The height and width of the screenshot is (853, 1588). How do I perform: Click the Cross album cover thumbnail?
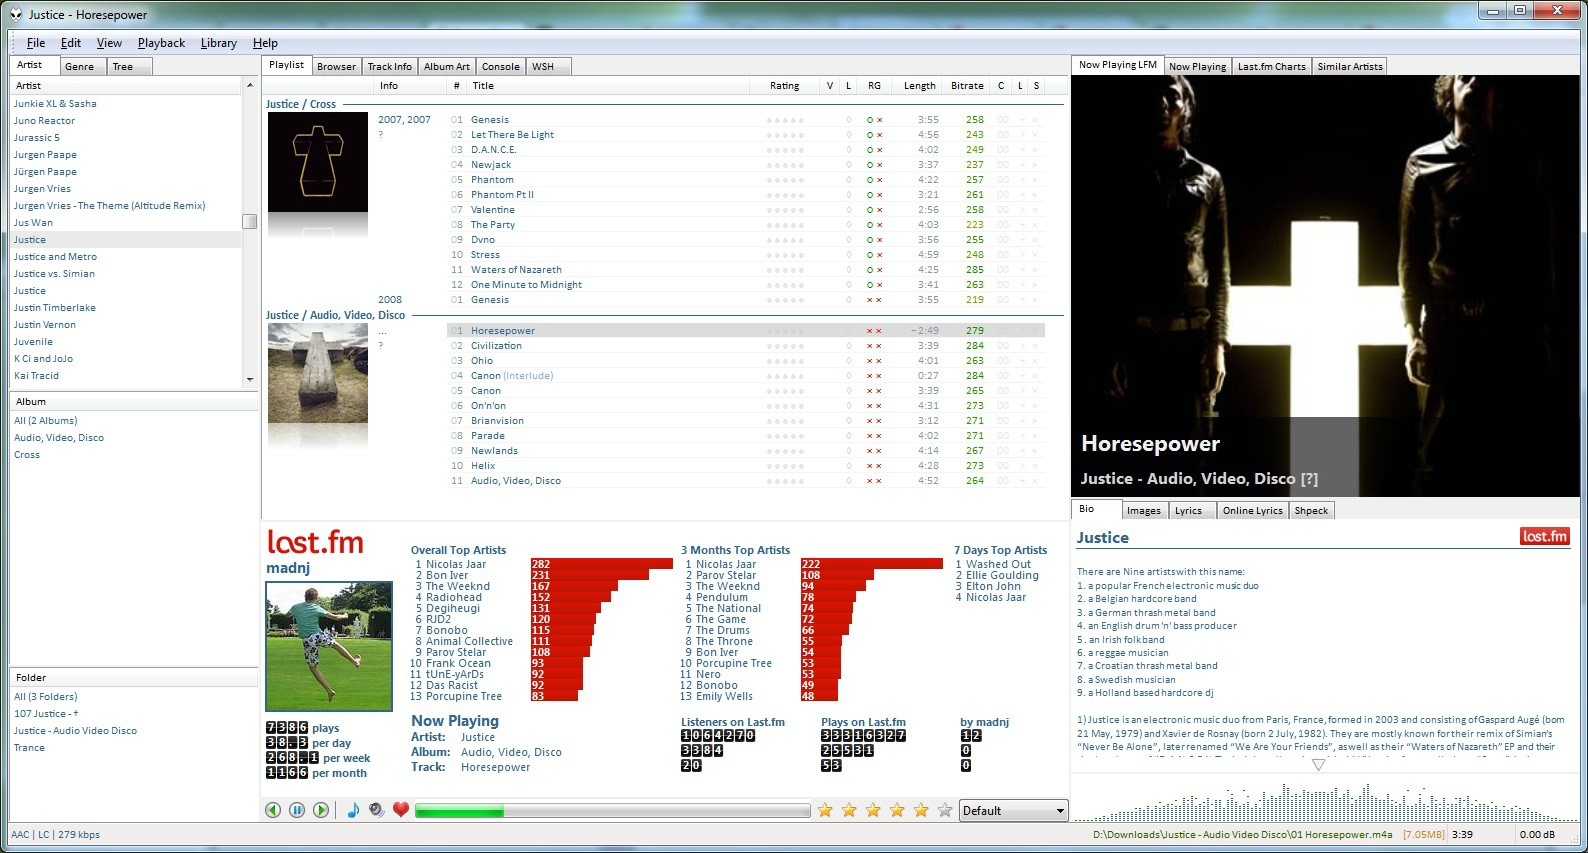tap(318, 162)
